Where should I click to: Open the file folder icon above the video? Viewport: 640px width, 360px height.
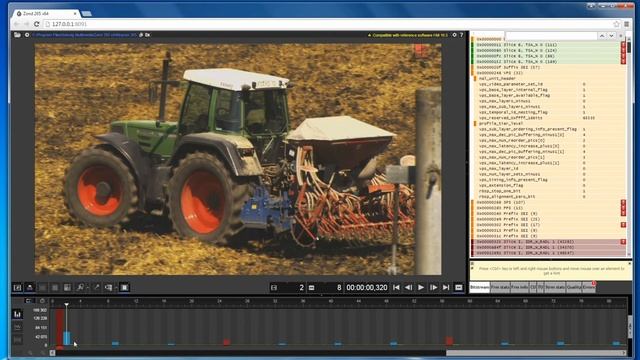[x=17, y=35]
